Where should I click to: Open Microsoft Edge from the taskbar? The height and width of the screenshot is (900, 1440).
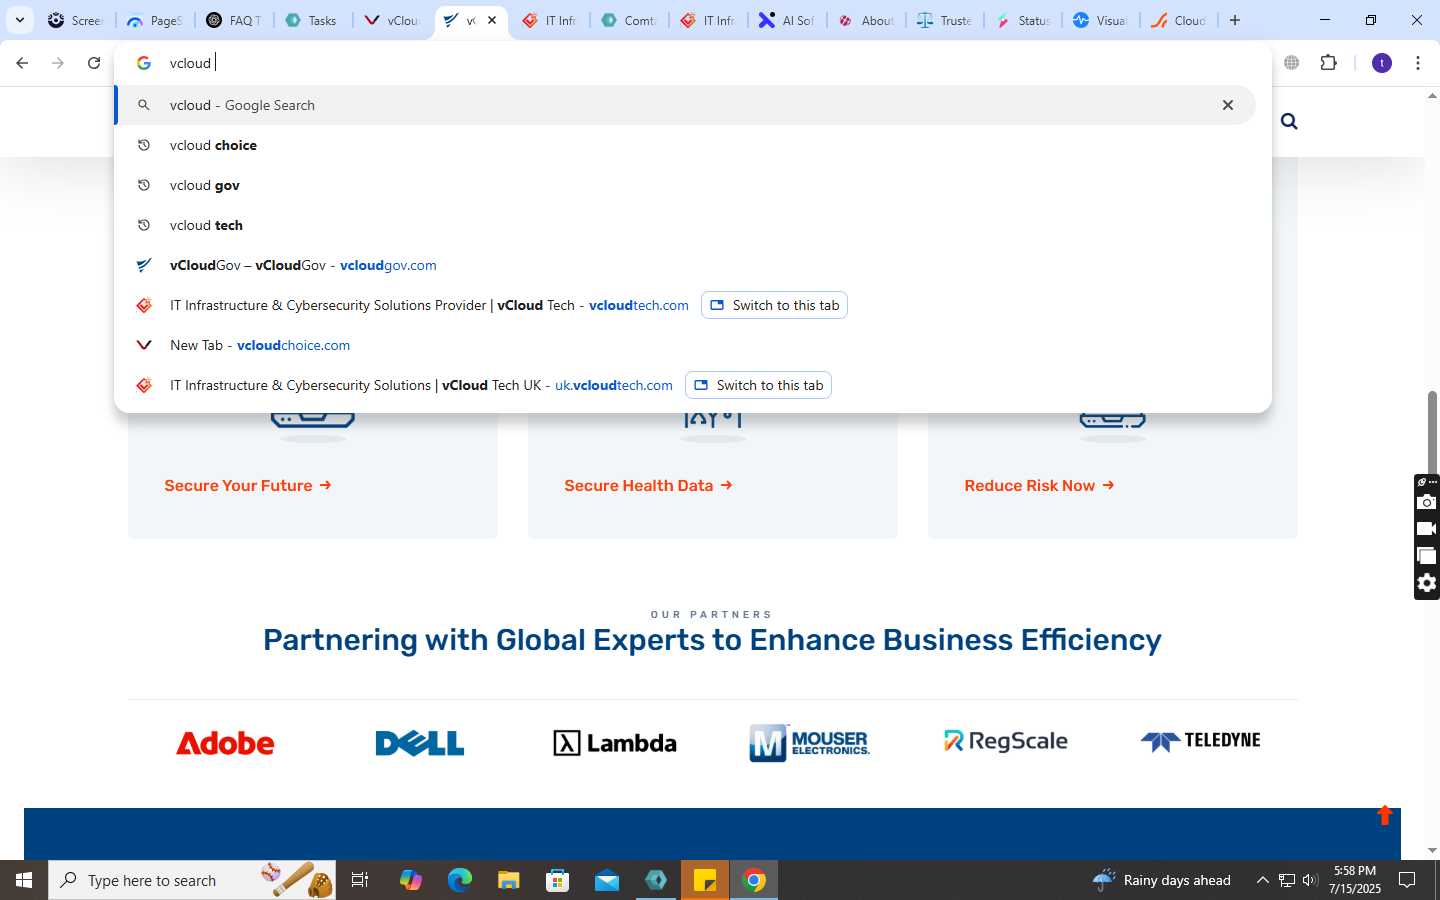[x=459, y=880]
